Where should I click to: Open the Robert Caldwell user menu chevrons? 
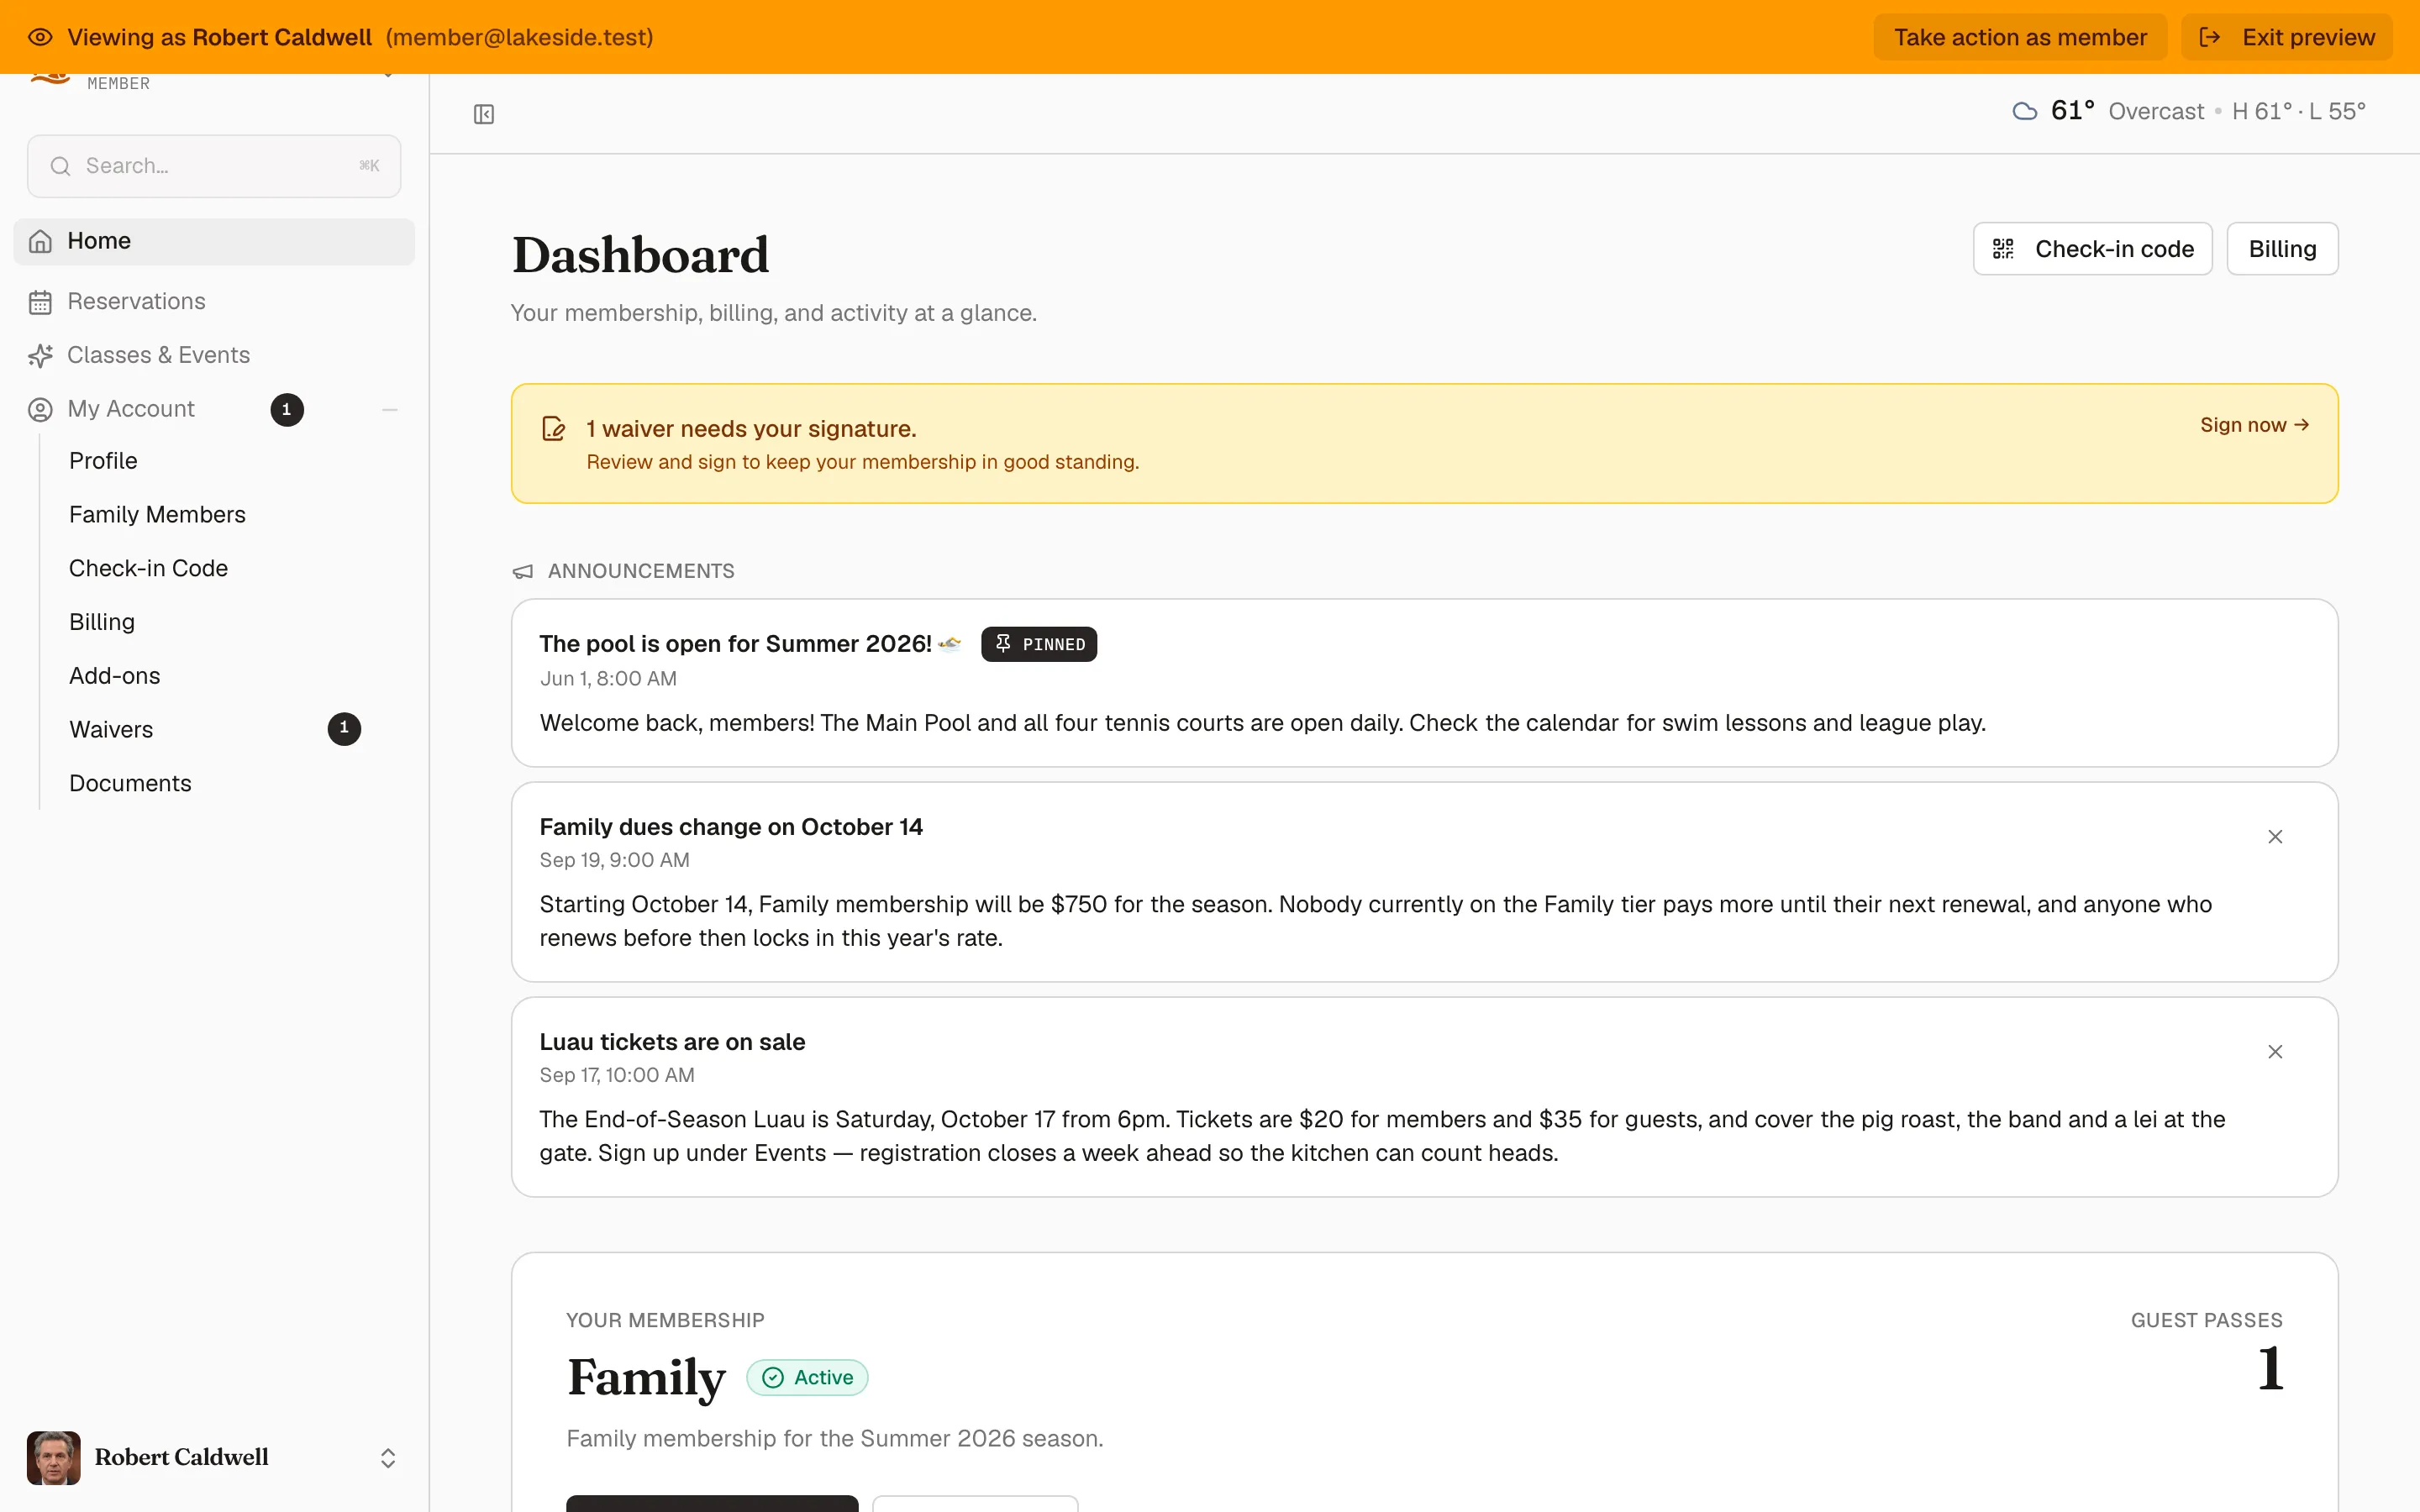click(388, 1458)
